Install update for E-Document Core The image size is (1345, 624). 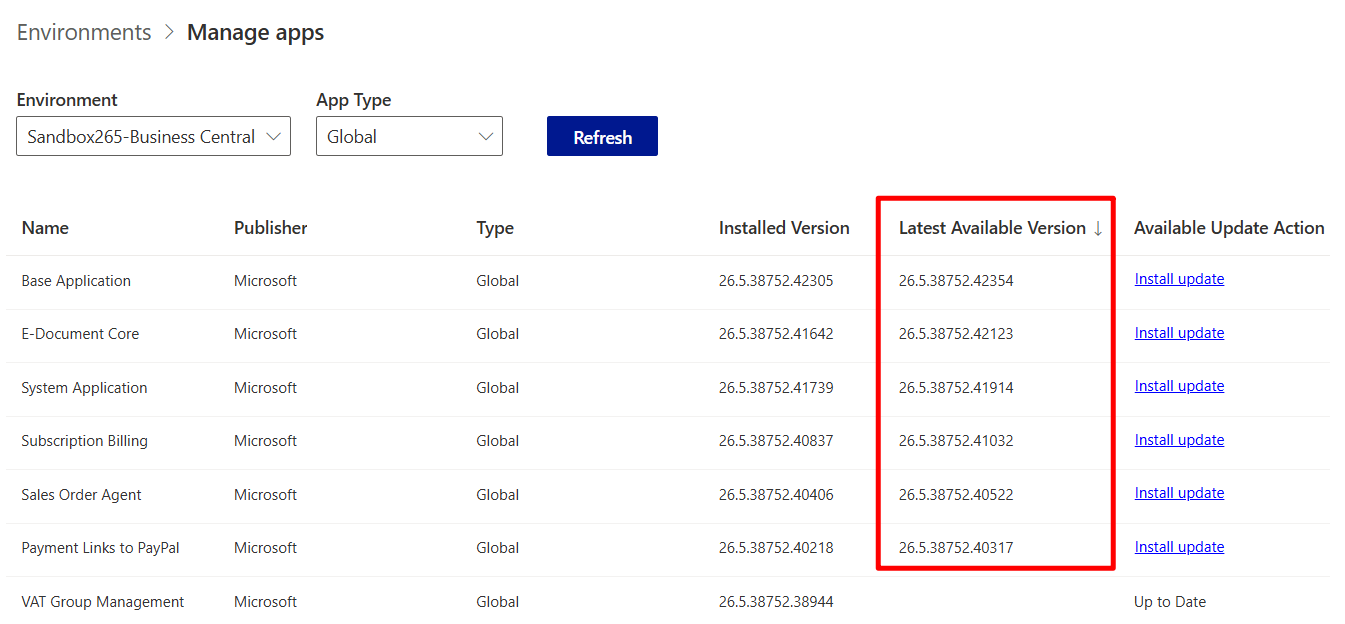tap(1179, 333)
